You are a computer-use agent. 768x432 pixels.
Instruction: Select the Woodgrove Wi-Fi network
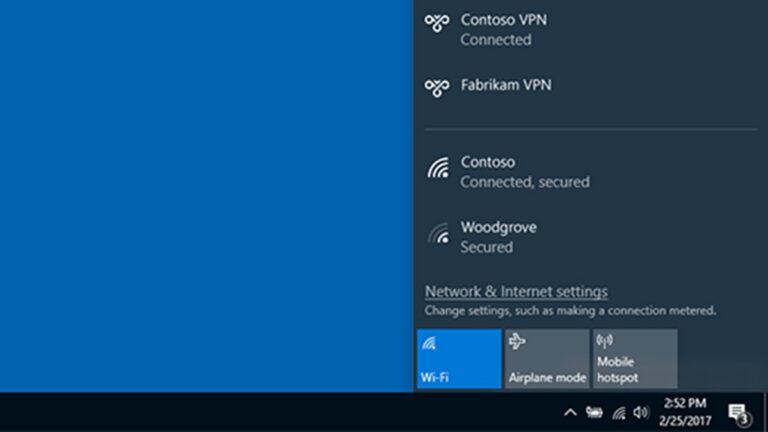coord(591,237)
